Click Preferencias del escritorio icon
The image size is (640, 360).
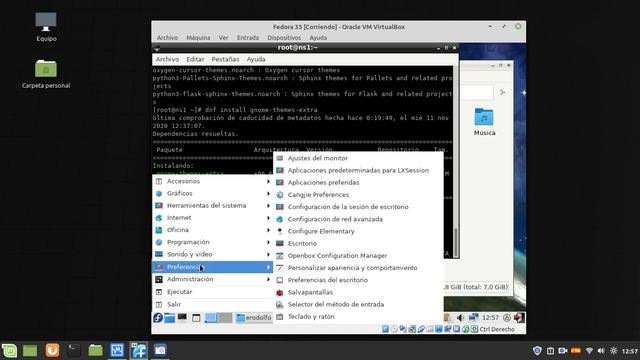pyautogui.click(x=280, y=280)
